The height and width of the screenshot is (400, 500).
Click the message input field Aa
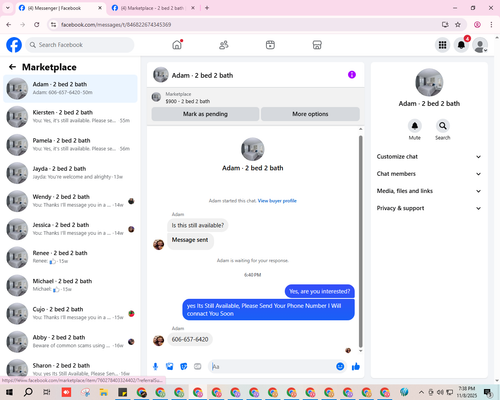272,367
